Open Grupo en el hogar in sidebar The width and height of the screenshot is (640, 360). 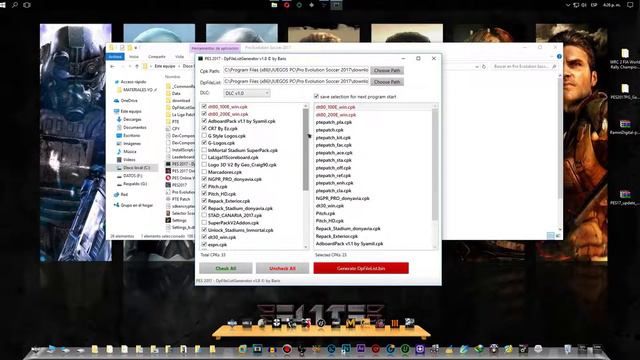pos(136,205)
